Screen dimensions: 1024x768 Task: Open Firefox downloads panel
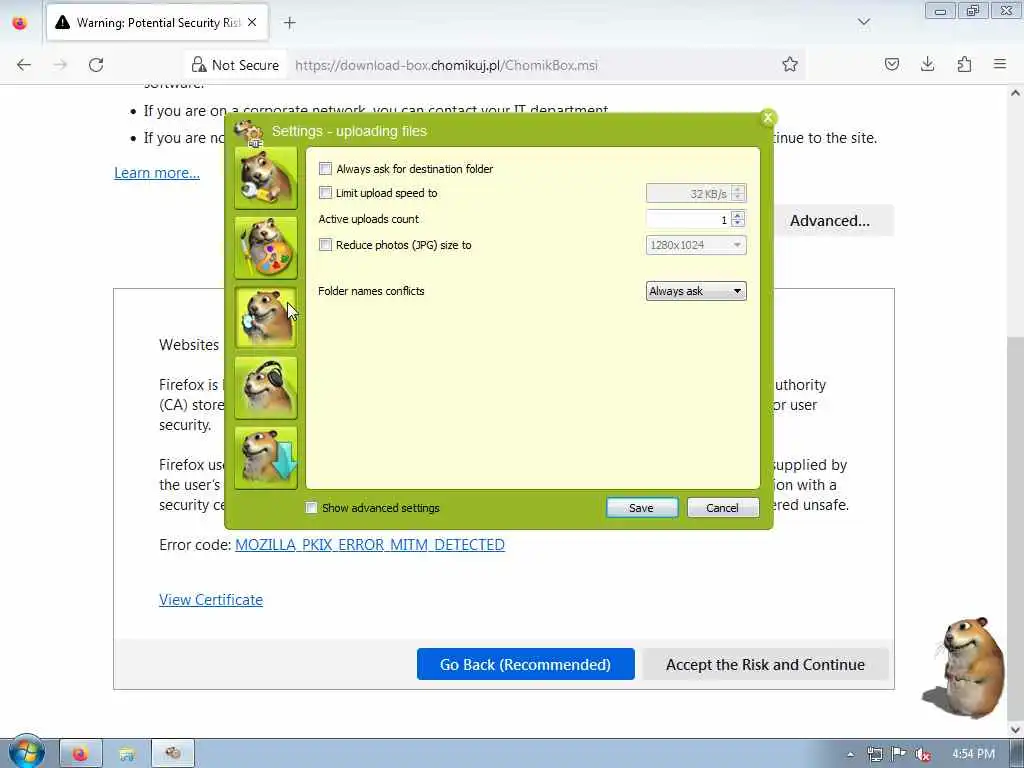tap(927, 64)
